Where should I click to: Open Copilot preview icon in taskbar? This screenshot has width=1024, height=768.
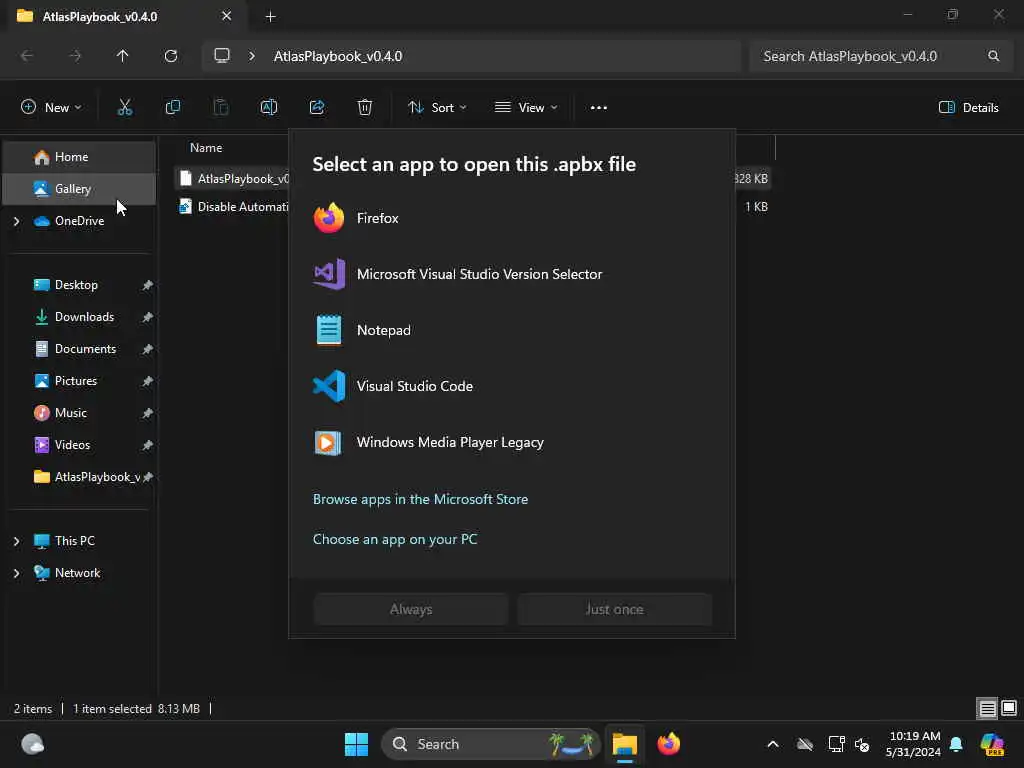pyautogui.click(x=992, y=744)
